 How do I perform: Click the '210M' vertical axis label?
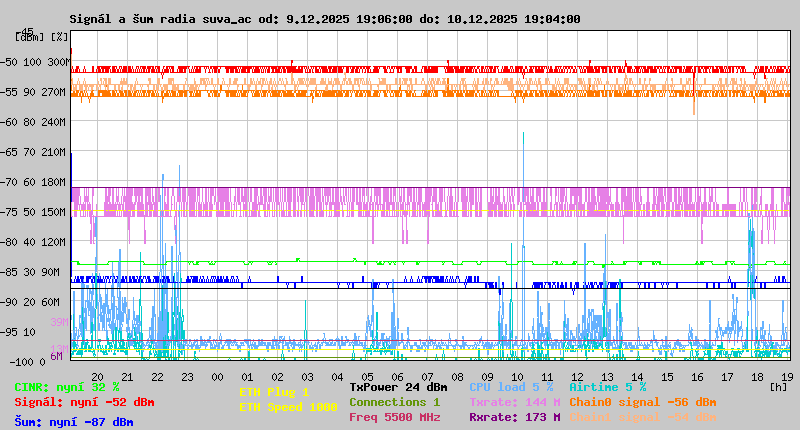coord(56,152)
